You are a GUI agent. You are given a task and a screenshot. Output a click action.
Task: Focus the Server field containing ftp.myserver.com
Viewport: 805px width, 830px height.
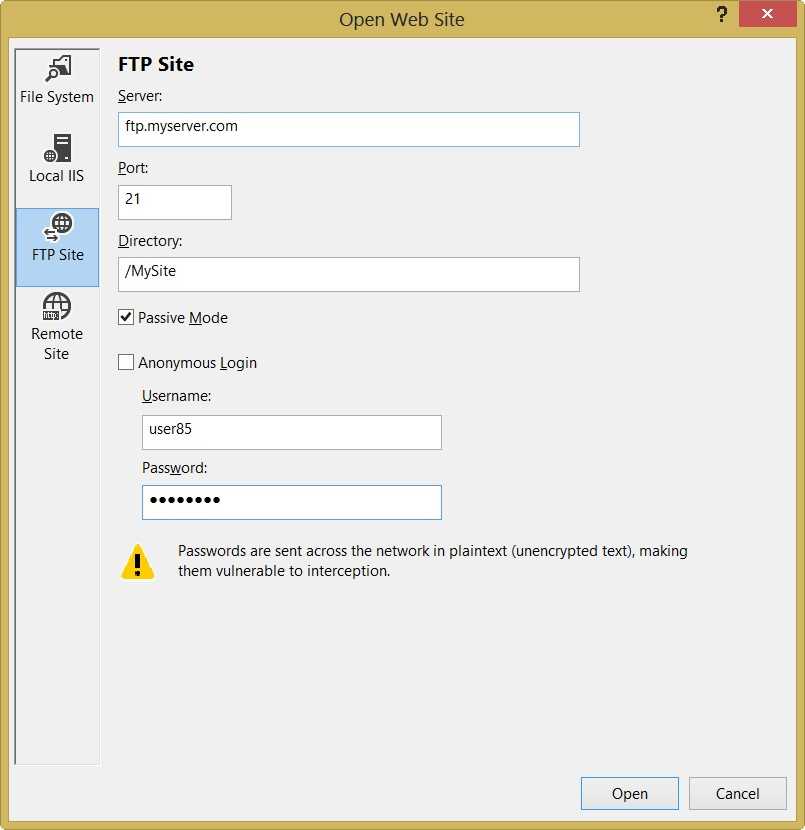pyautogui.click(x=348, y=129)
